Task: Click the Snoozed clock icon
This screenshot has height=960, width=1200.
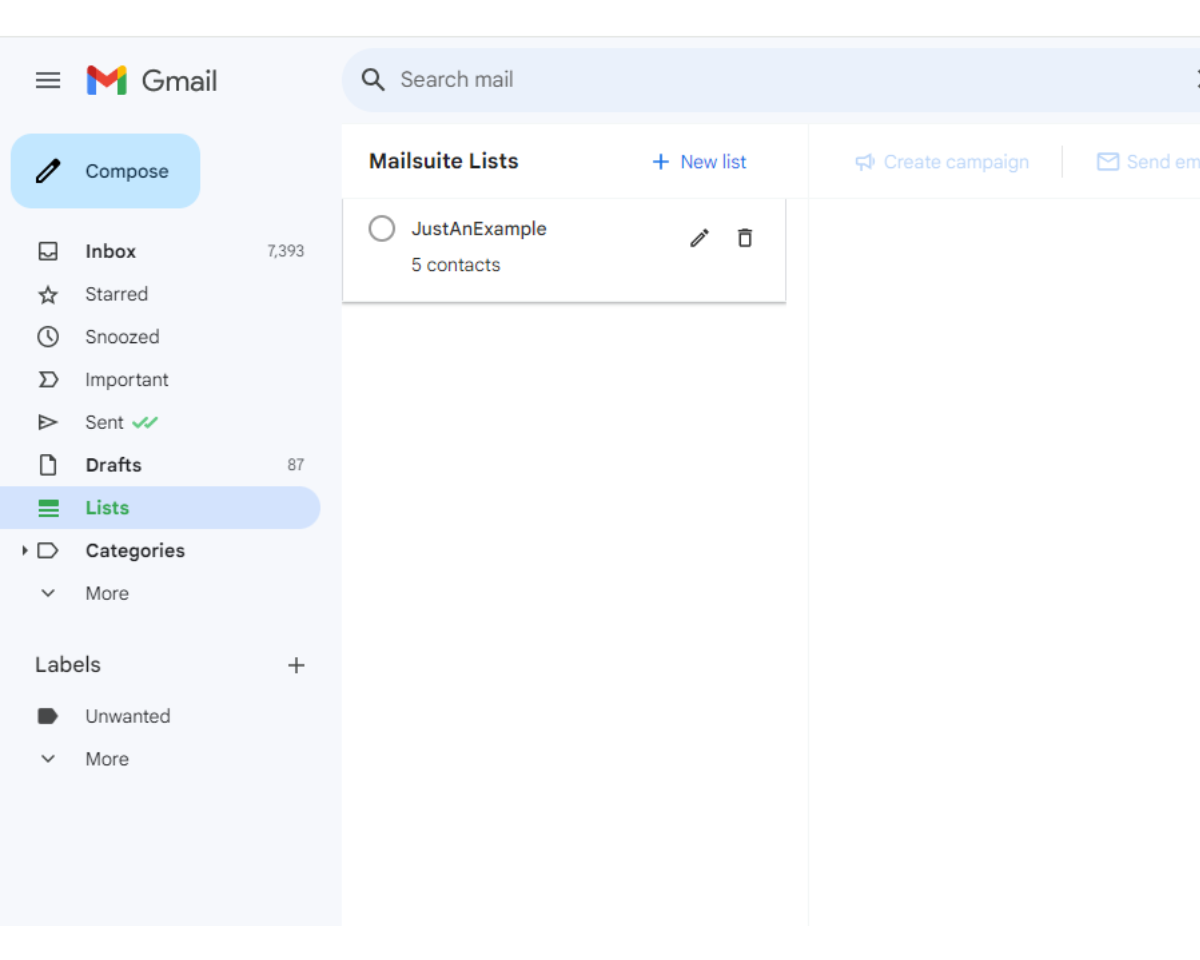Action: [x=48, y=337]
